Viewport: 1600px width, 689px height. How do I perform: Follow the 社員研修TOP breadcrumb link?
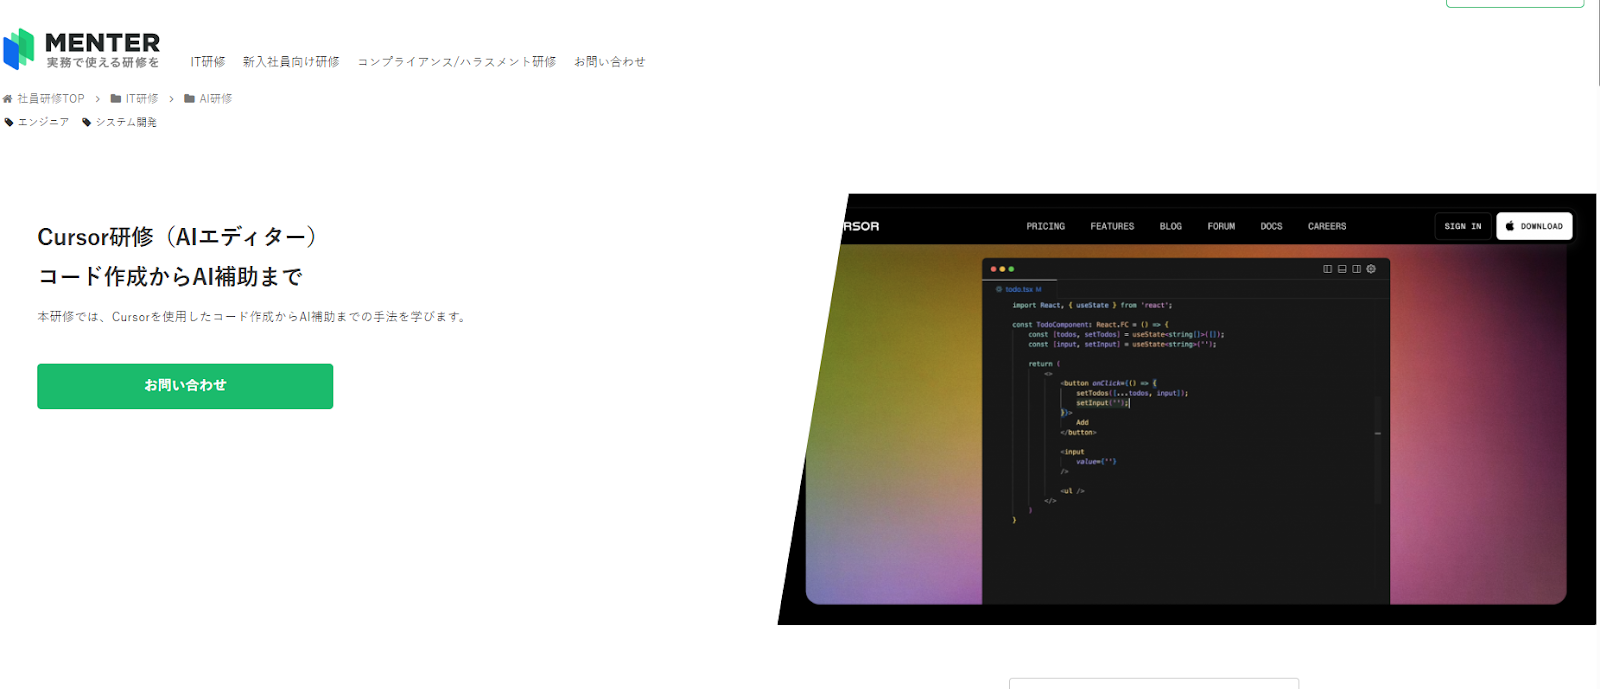51,99
